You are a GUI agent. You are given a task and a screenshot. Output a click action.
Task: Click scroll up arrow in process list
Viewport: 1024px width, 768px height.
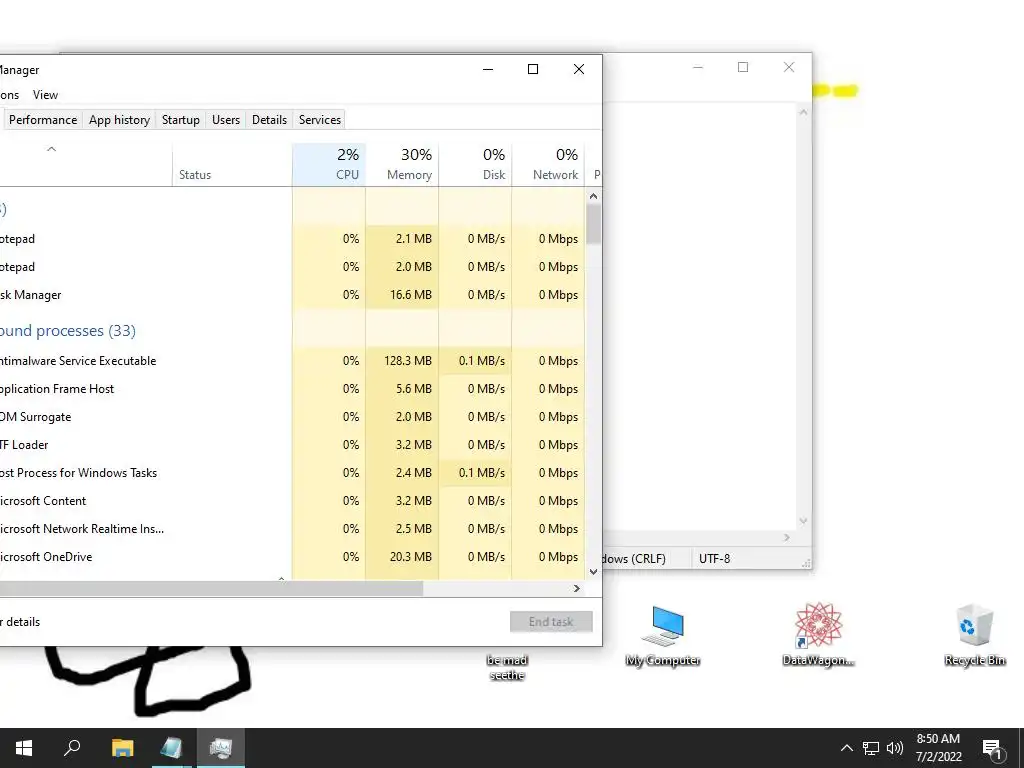coord(594,196)
